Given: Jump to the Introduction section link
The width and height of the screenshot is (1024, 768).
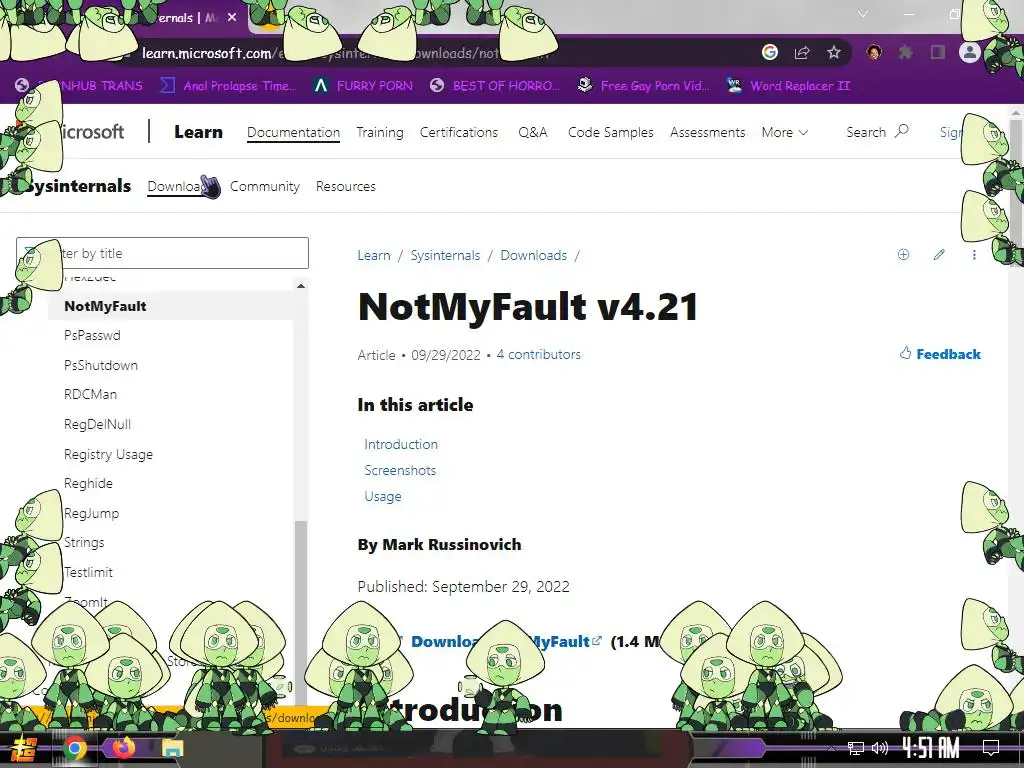Looking at the screenshot, I should 400,444.
